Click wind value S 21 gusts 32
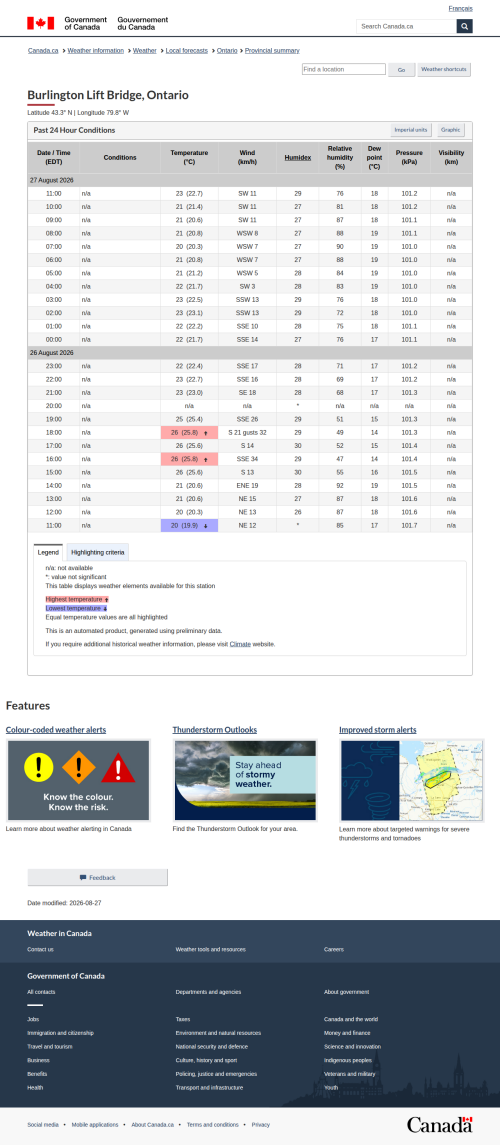Viewport: 500px width, 1145px height. tap(247, 432)
